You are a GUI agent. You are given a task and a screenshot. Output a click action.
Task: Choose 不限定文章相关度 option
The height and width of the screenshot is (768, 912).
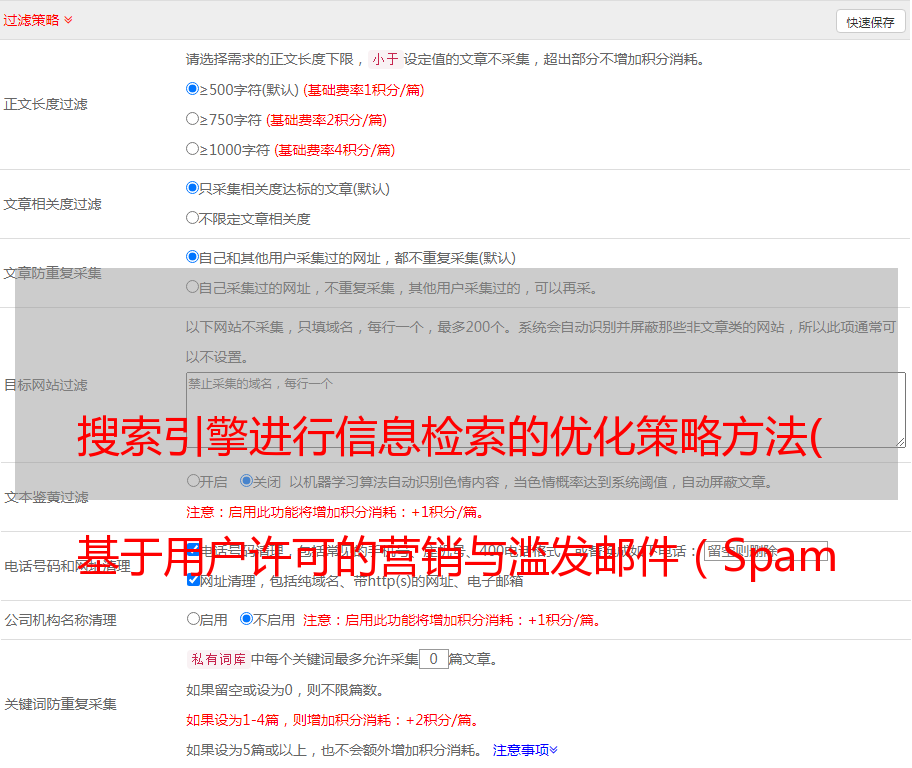point(192,218)
